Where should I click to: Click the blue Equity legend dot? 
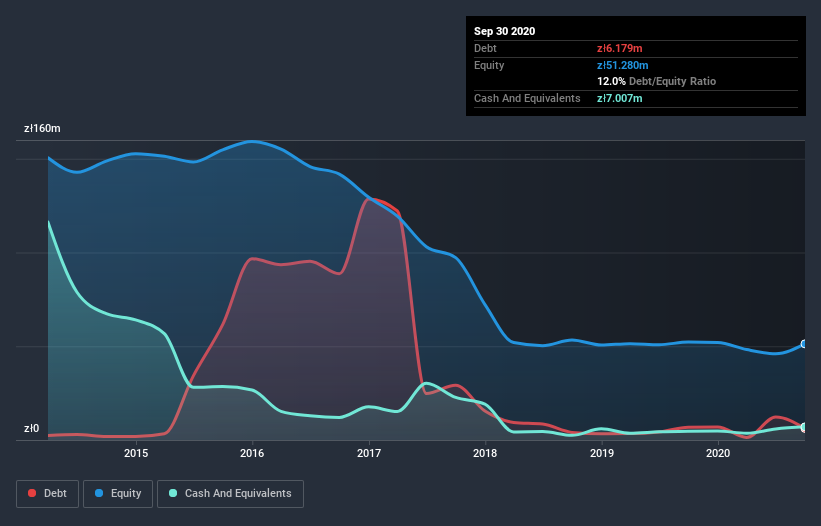(99, 493)
